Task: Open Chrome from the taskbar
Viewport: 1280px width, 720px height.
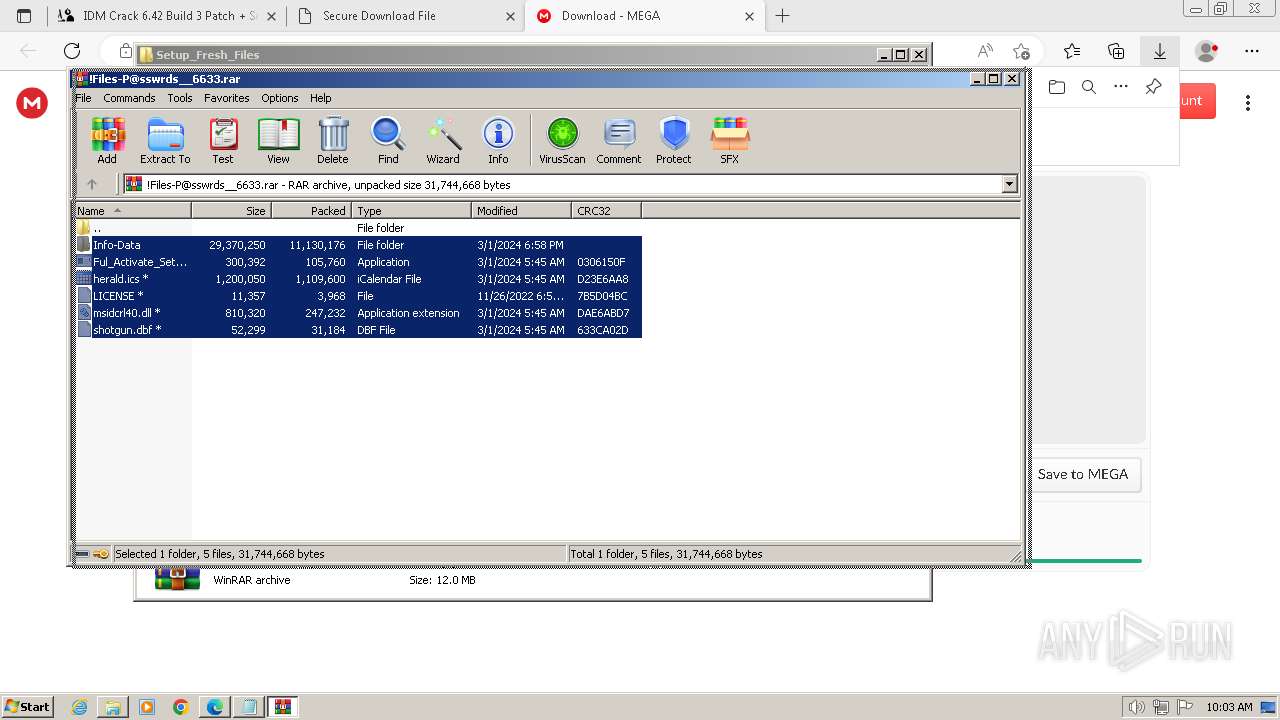Action: click(181, 707)
